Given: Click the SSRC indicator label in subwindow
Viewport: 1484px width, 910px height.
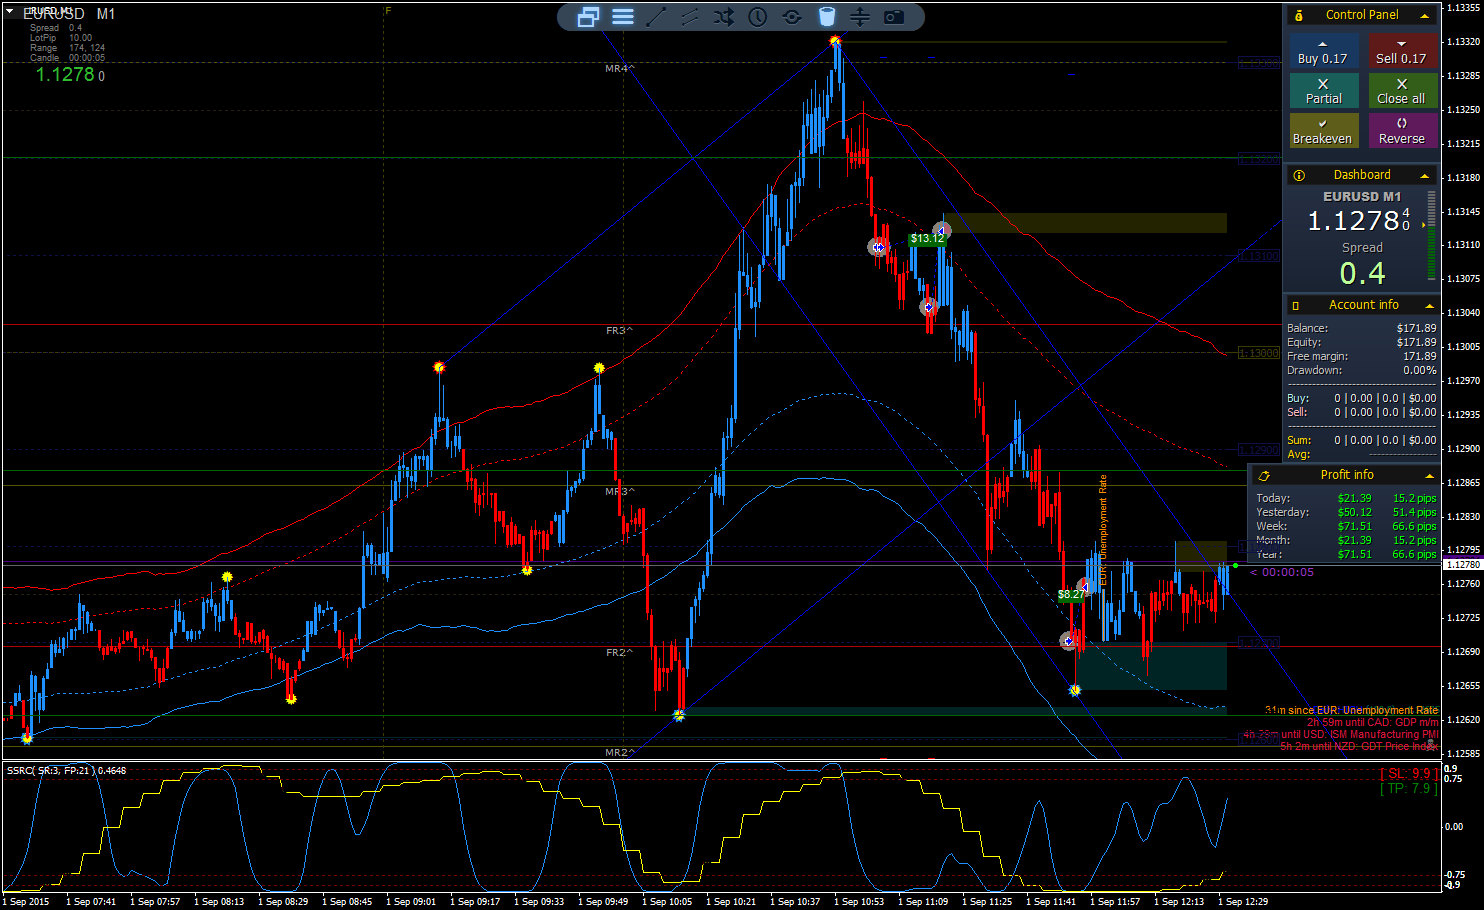Looking at the screenshot, I should pyautogui.click(x=66, y=770).
